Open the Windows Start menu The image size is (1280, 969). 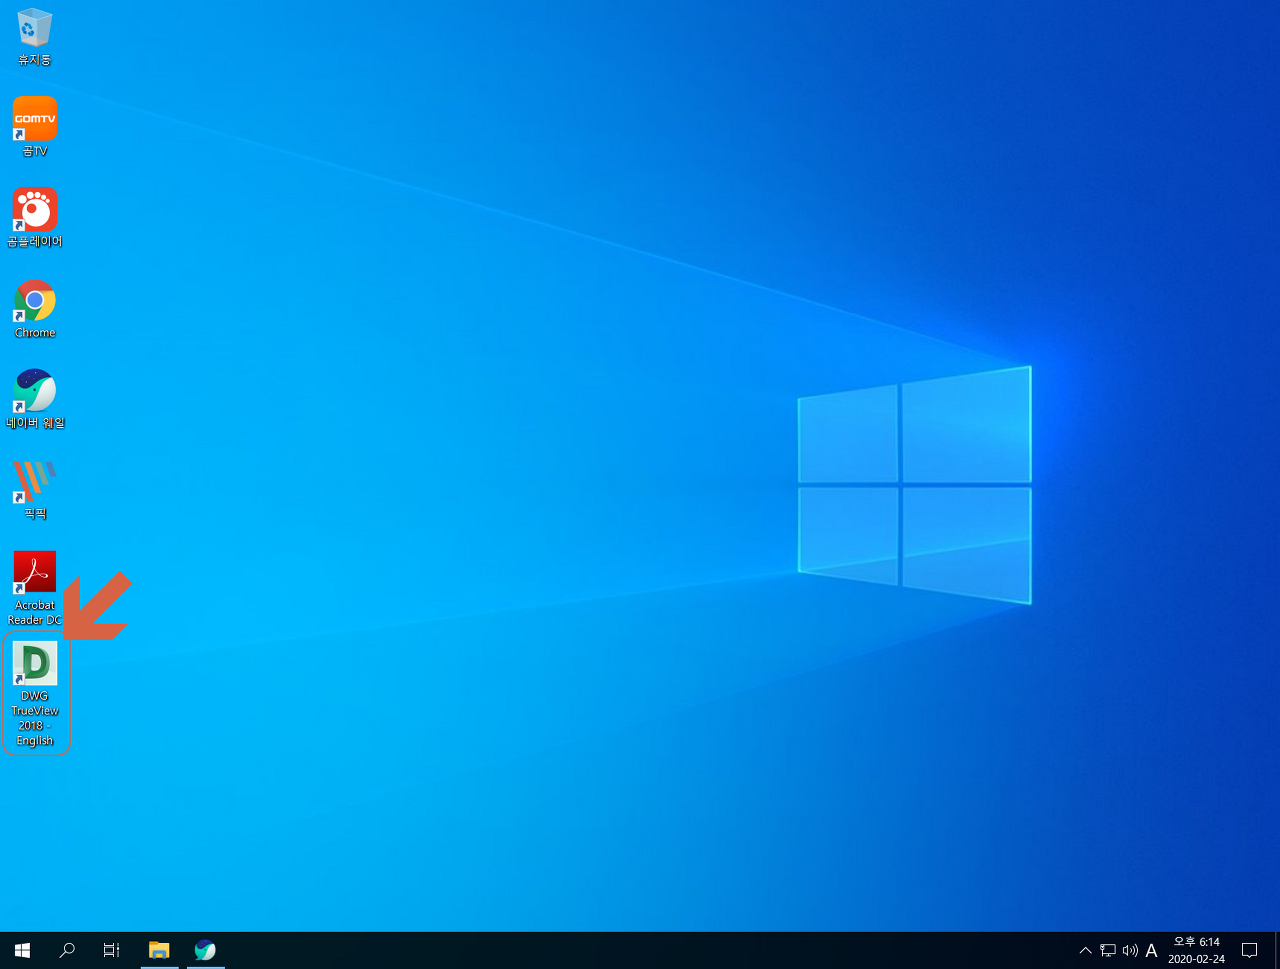point(22,950)
